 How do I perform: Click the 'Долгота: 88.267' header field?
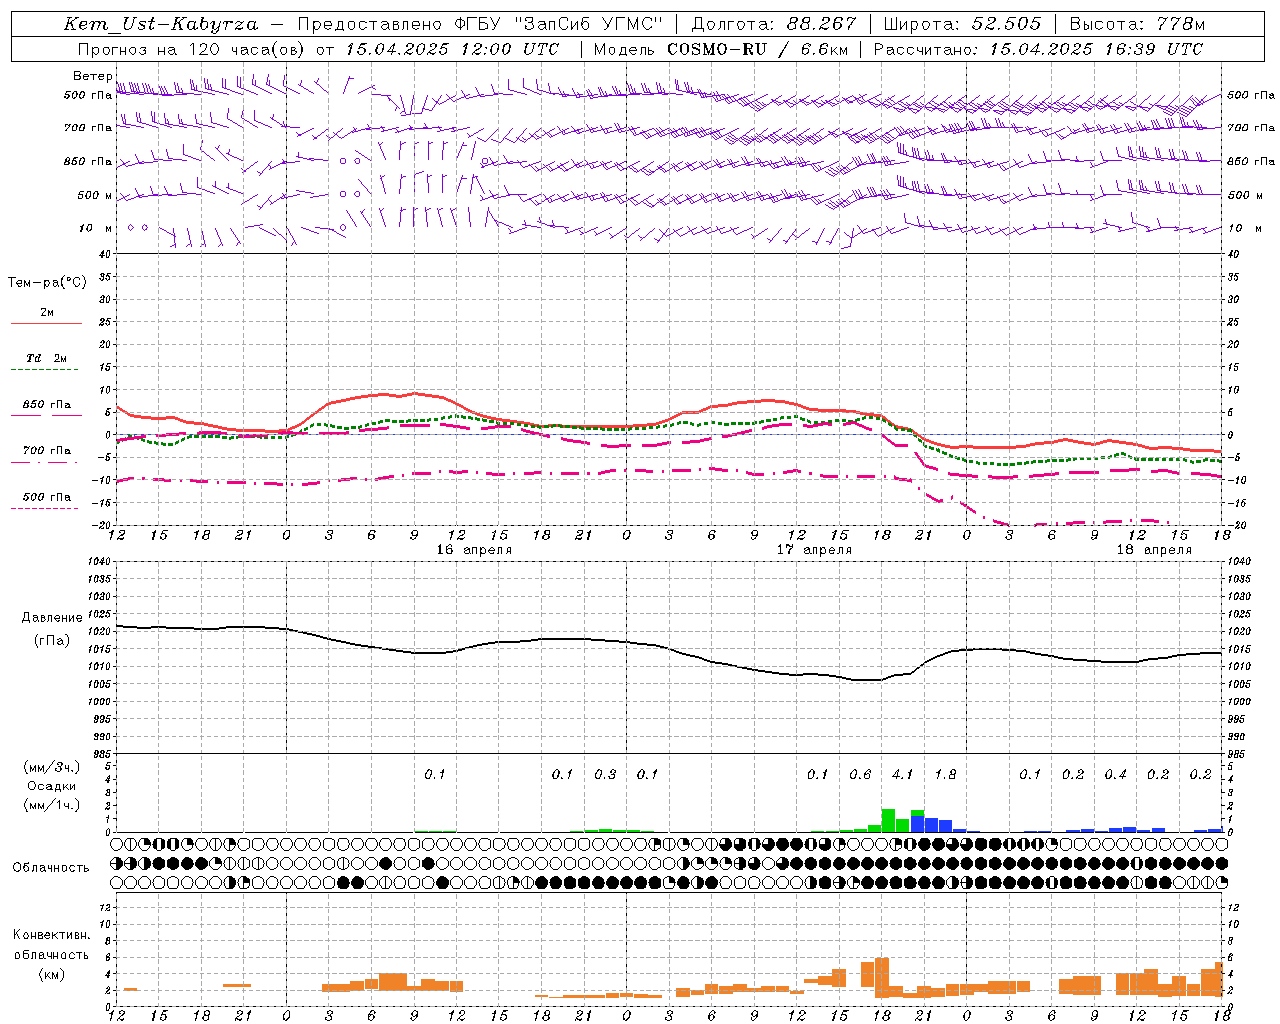(x=774, y=24)
